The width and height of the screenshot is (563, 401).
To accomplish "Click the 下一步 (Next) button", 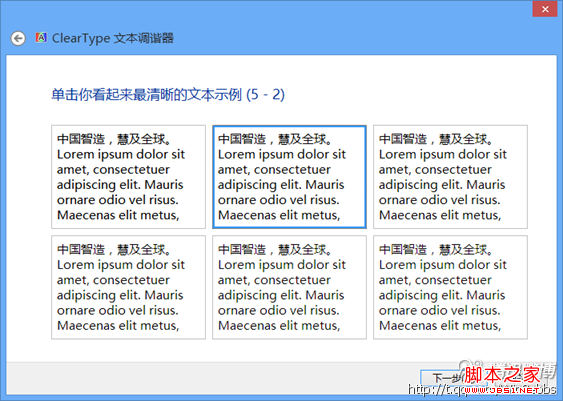I will (453, 378).
